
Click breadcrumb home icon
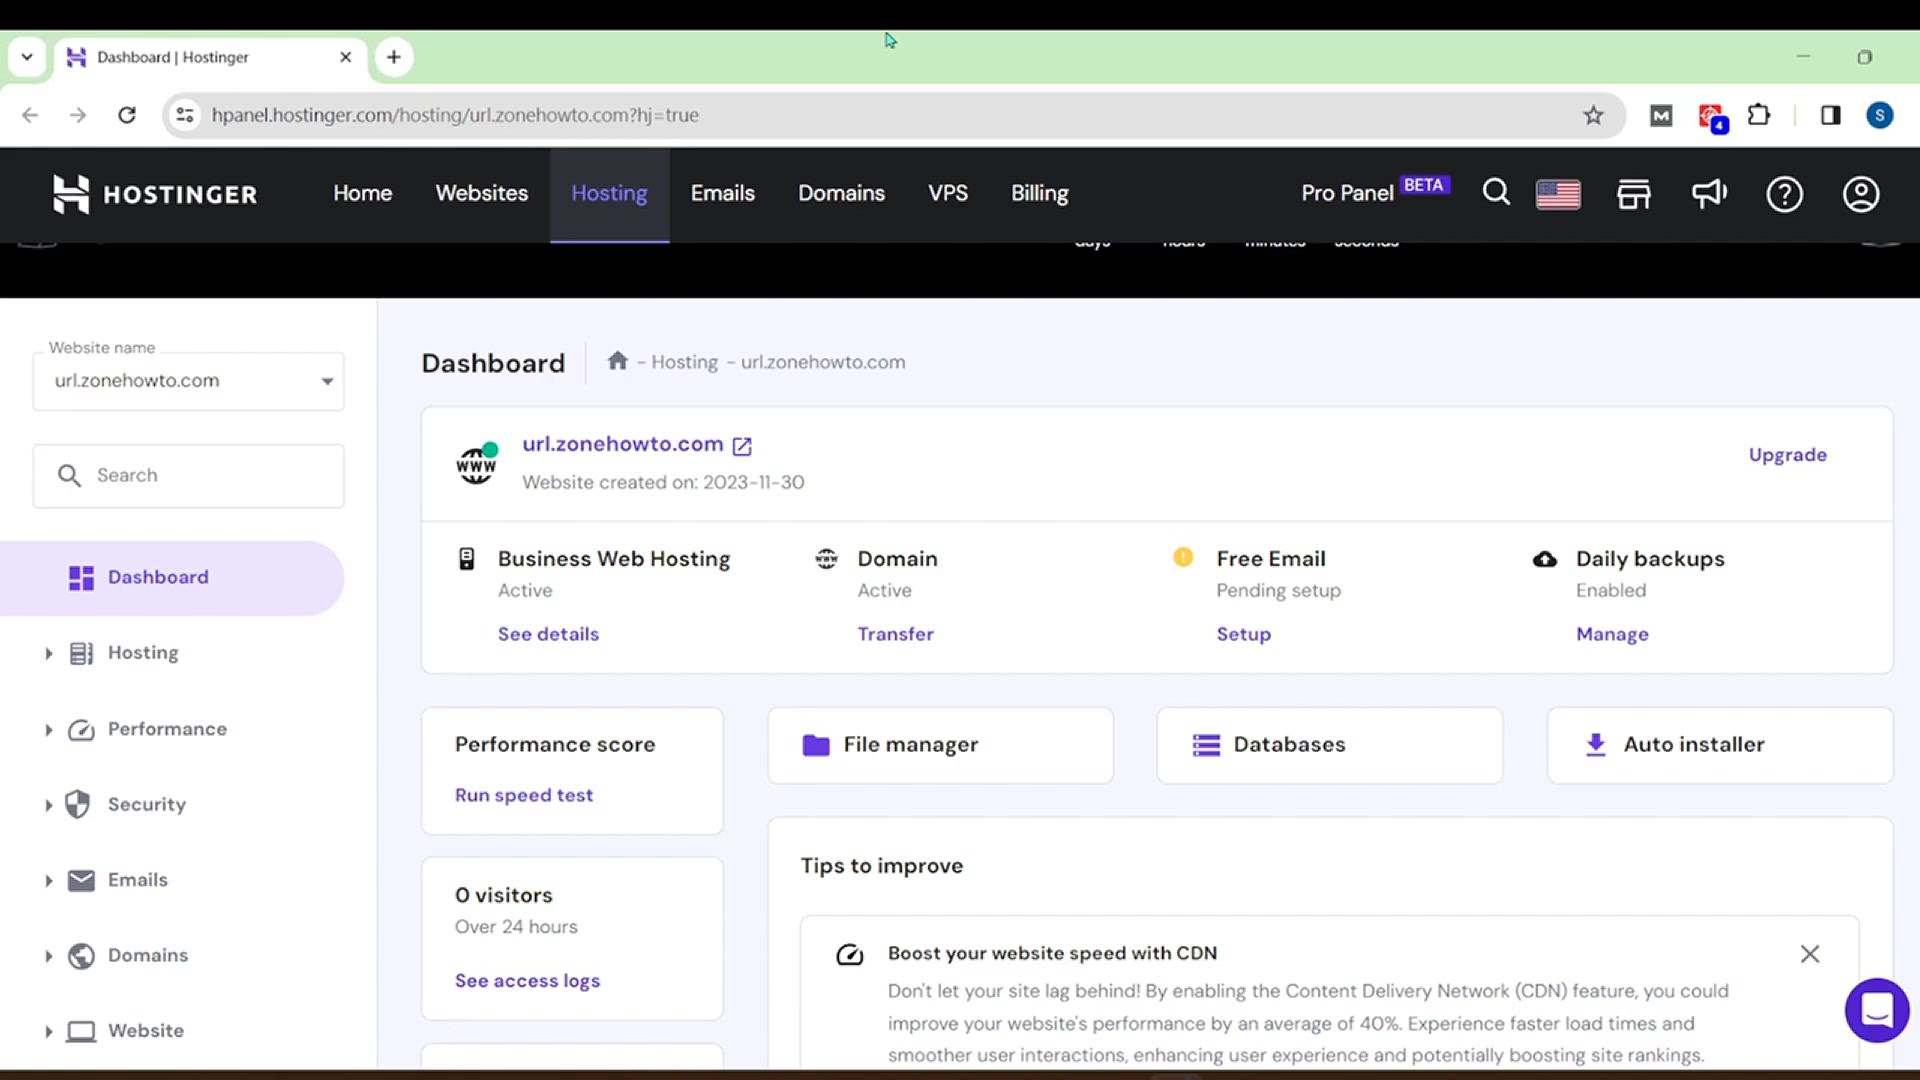pos(617,361)
